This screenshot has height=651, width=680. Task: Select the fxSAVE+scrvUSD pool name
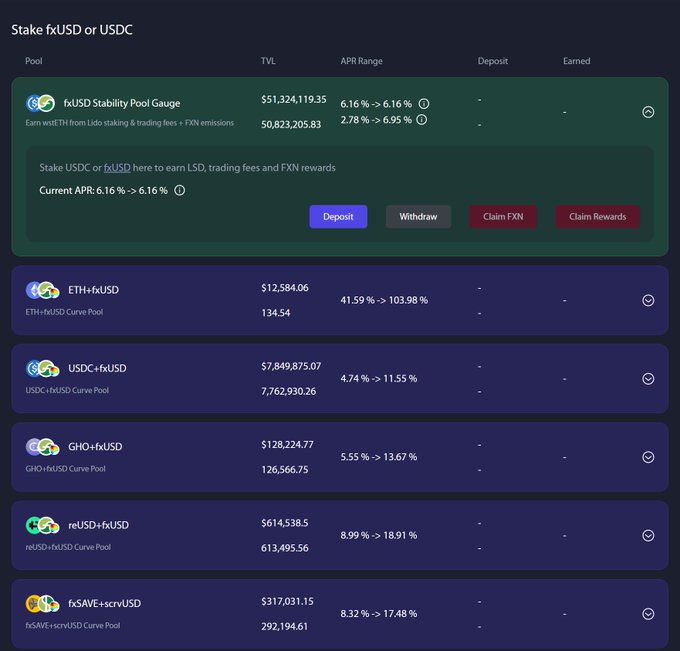[105, 603]
